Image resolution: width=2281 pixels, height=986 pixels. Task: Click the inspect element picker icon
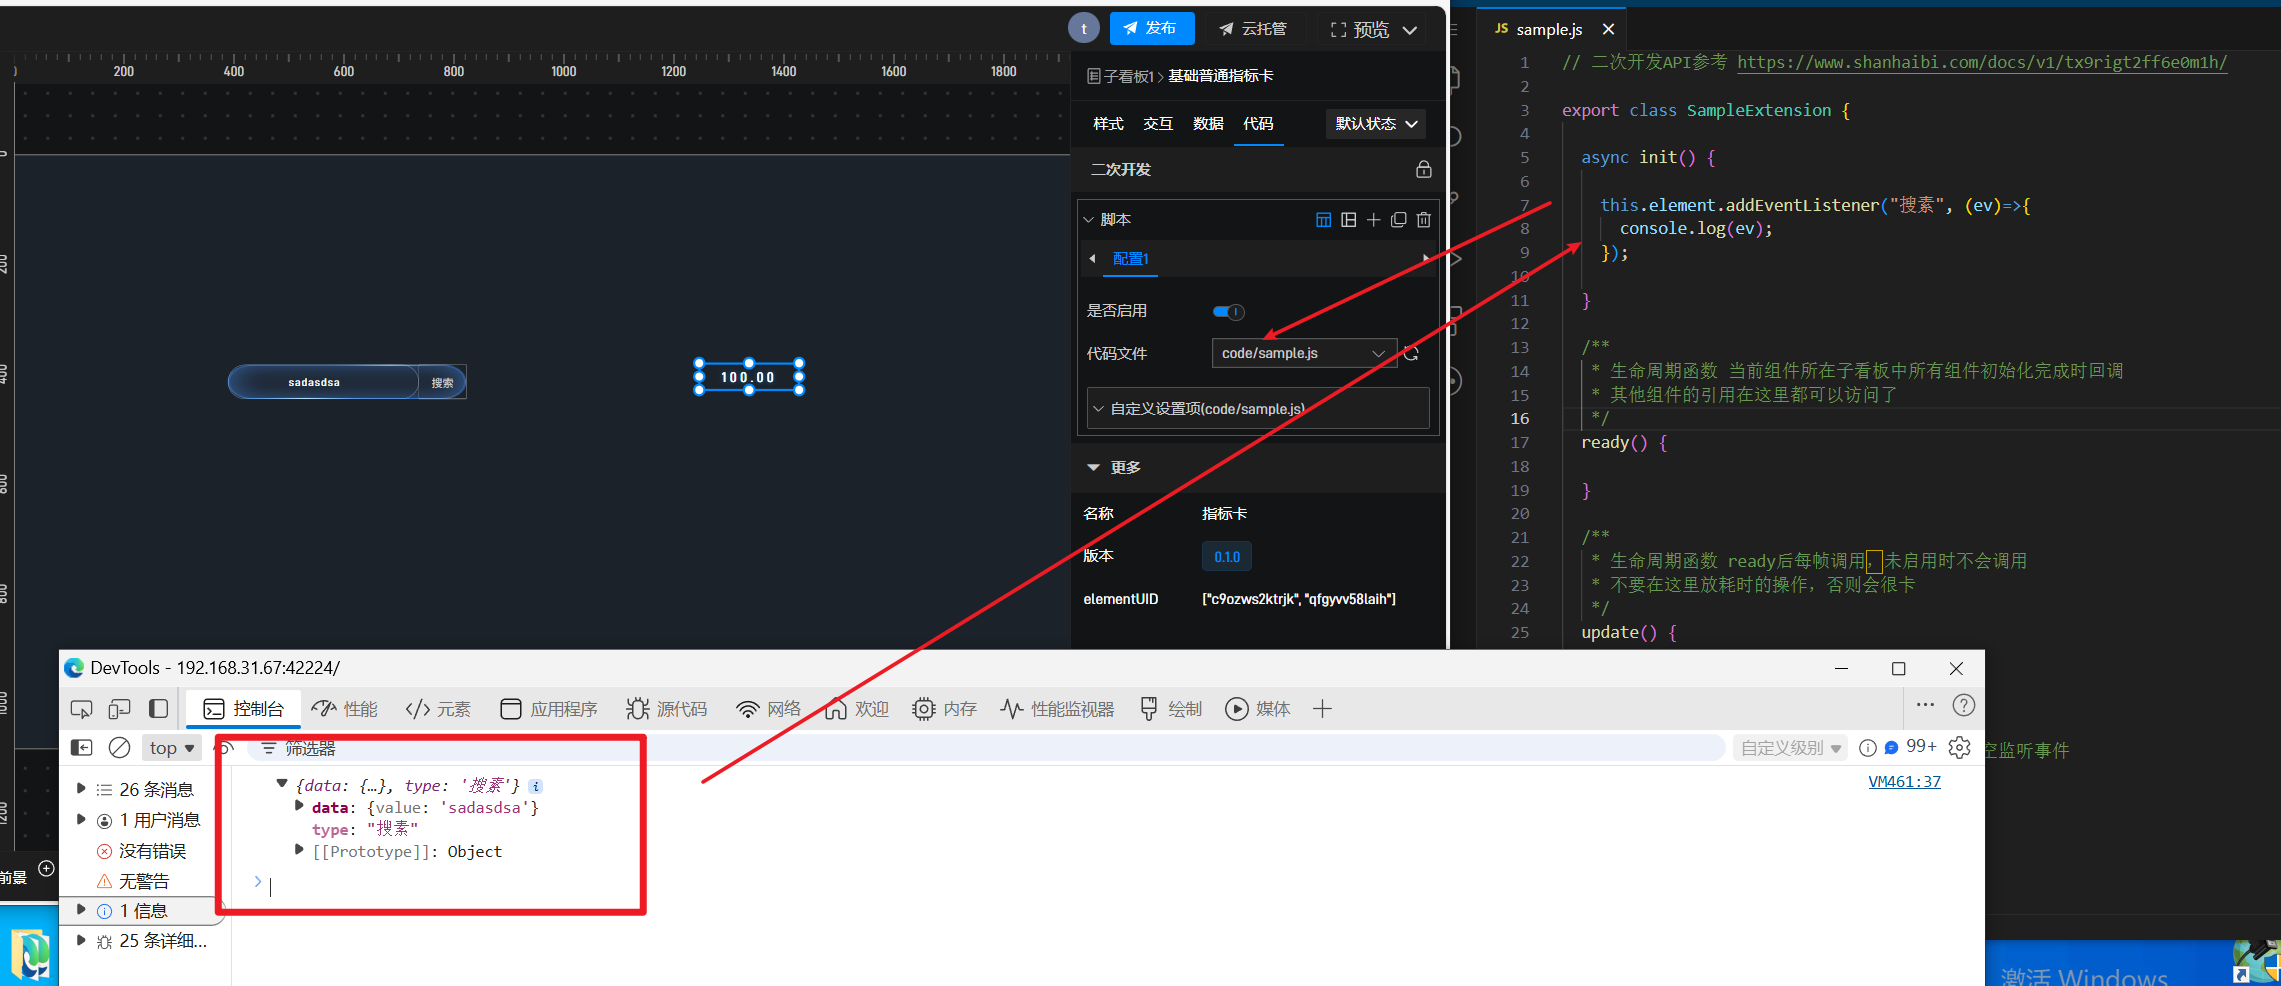(81, 709)
